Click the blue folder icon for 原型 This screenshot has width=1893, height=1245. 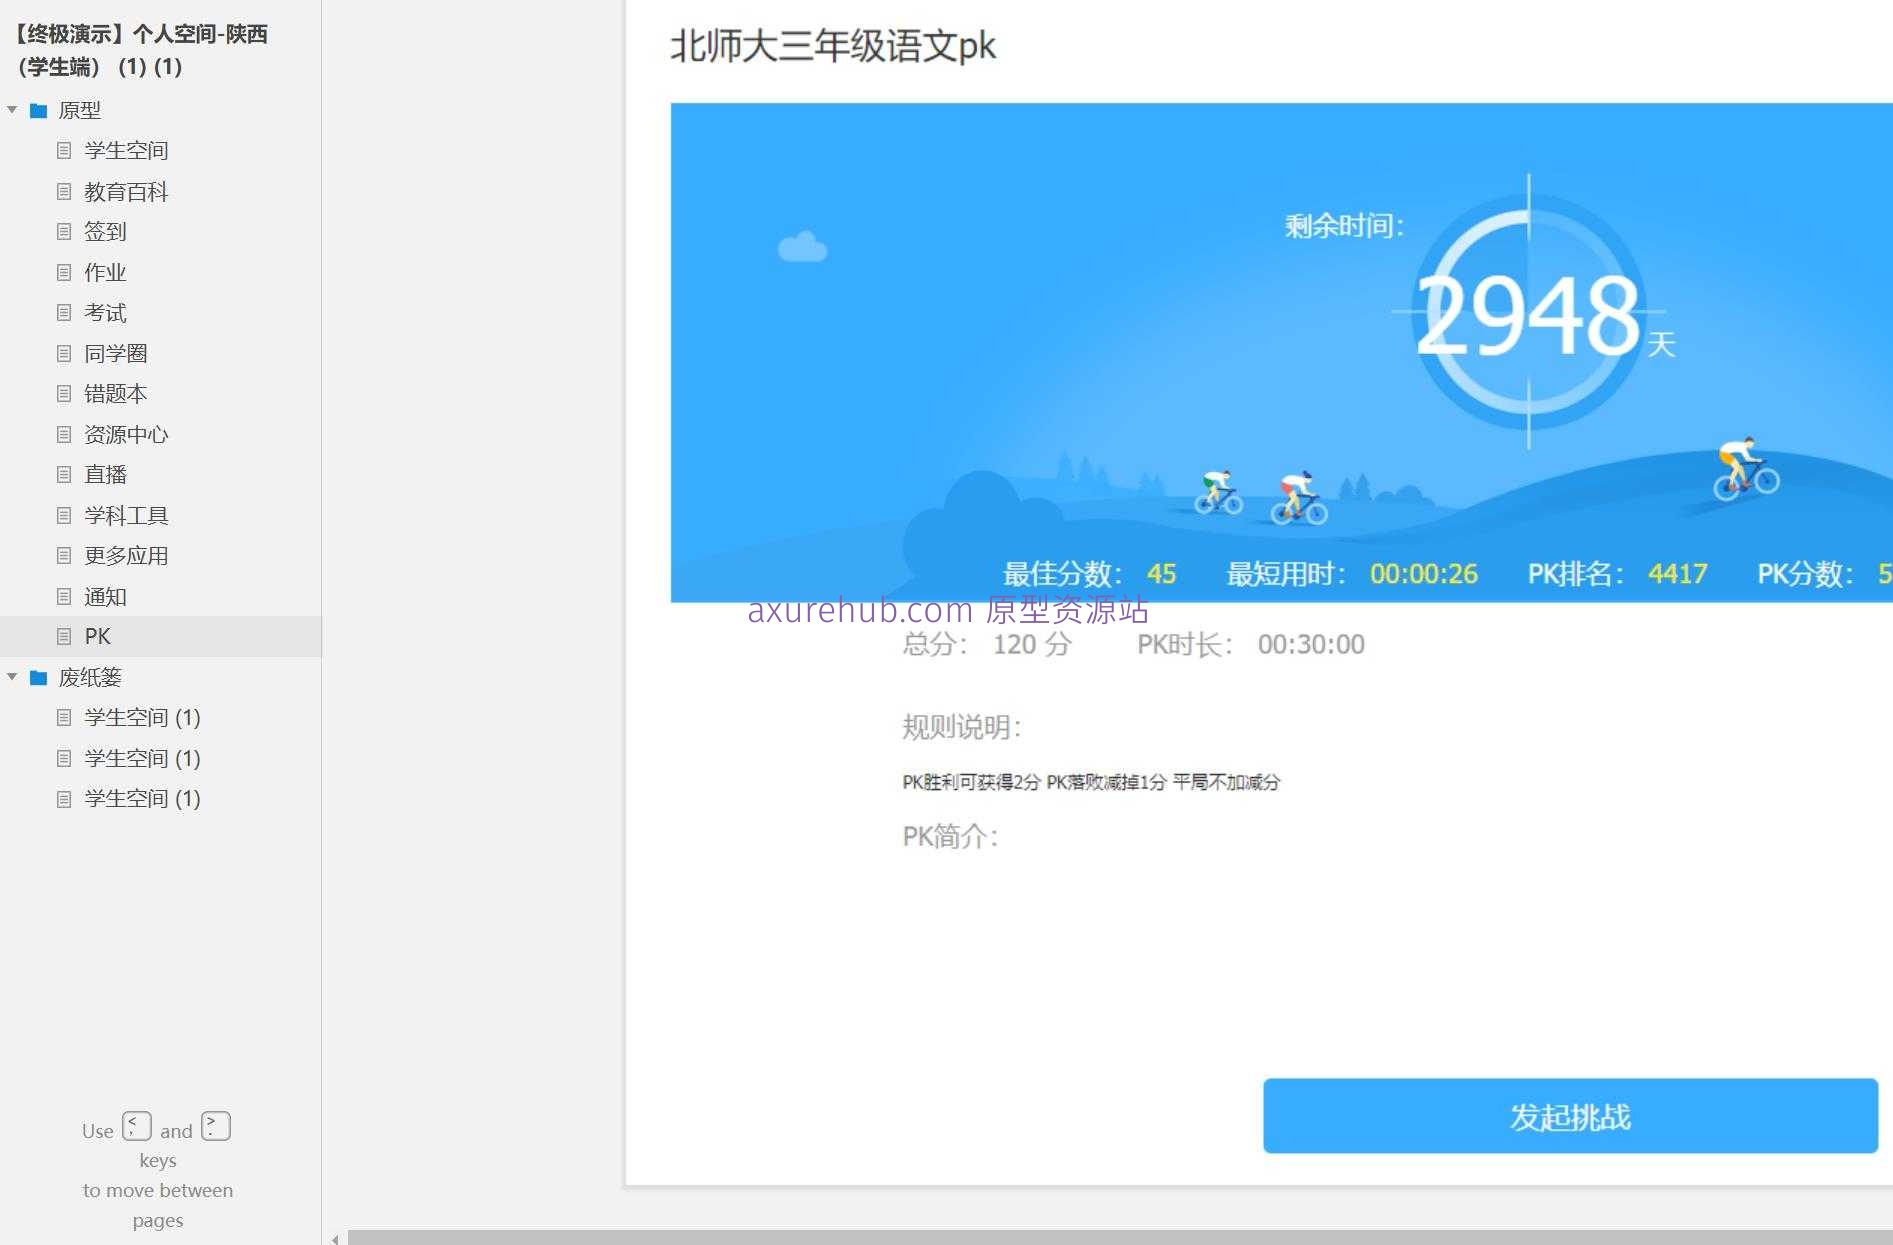pos(39,111)
